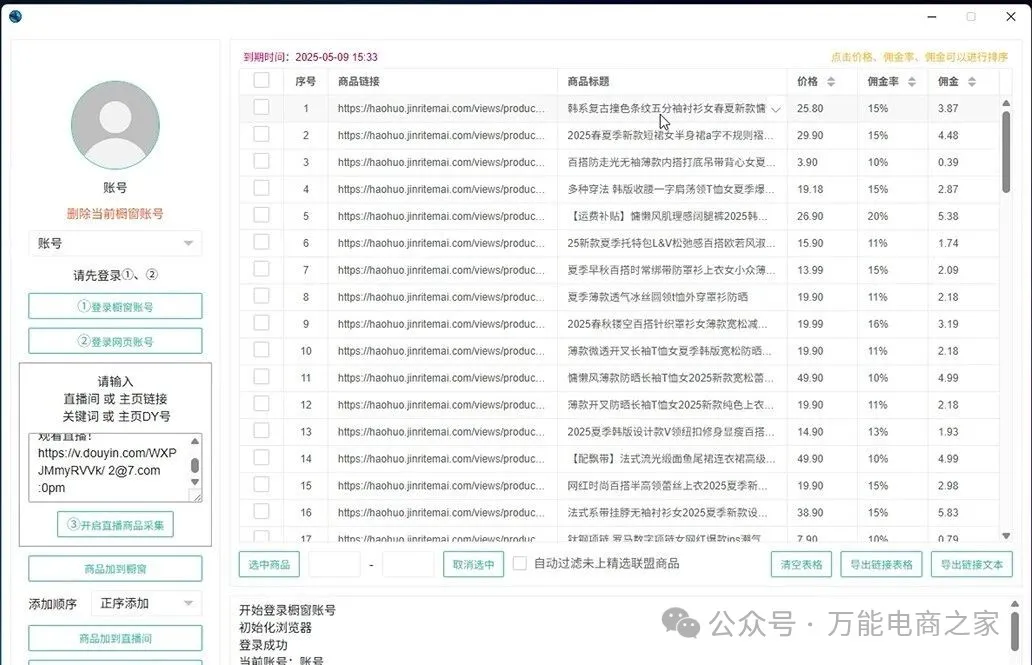Screen dimensions: 1032x665
Task: Tick the checkbox for row 1
Action: click(261, 107)
